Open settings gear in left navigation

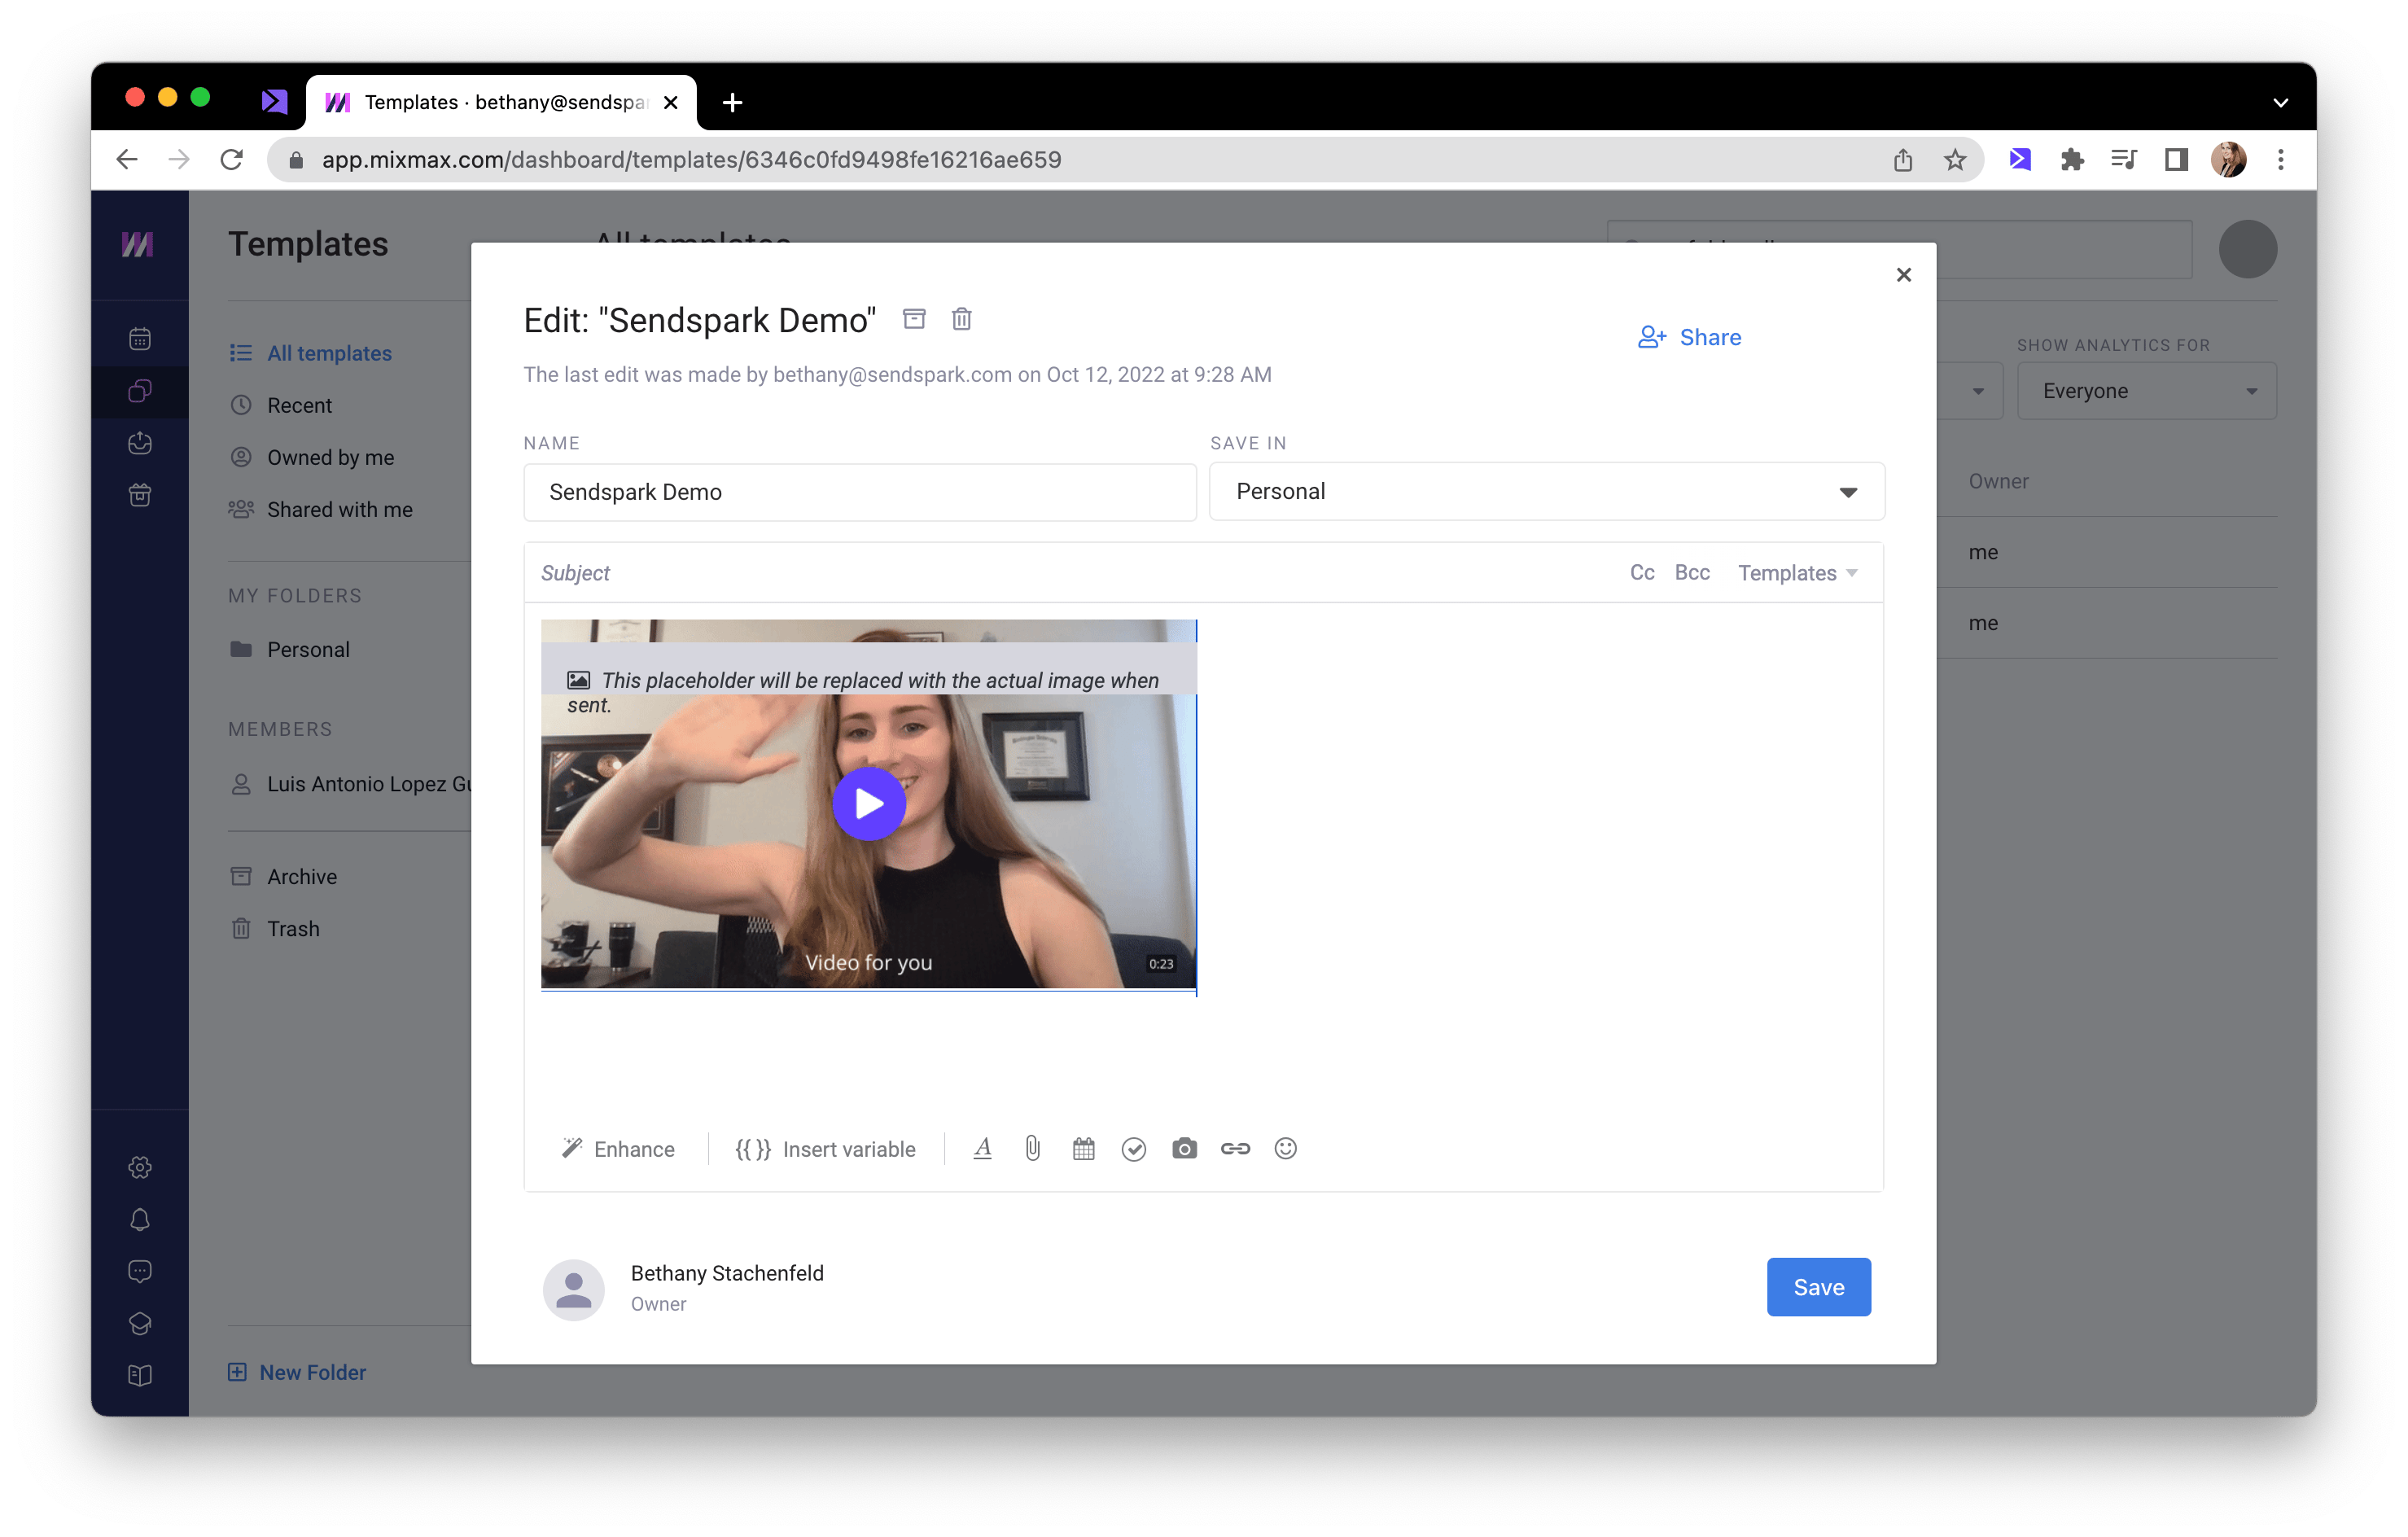pos(140,1168)
